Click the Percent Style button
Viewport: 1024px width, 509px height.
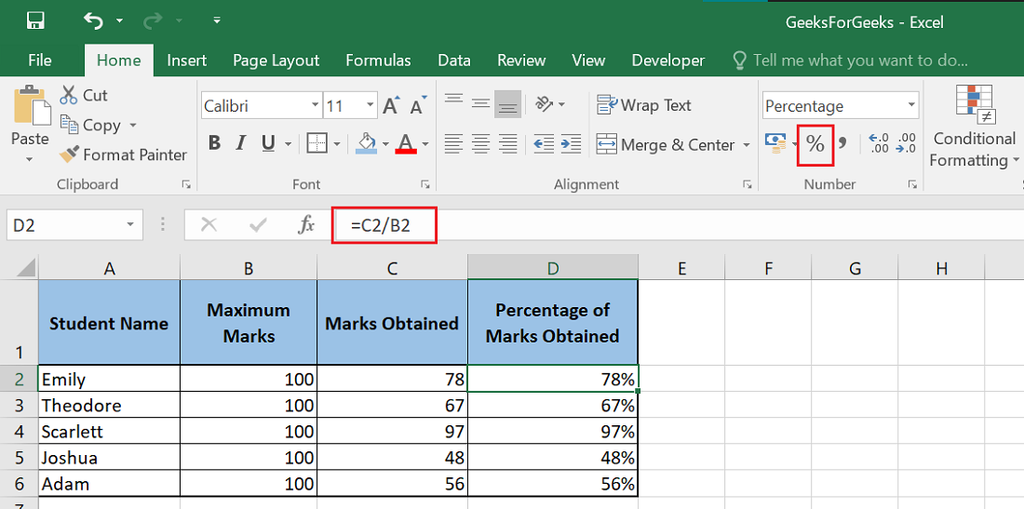point(815,144)
